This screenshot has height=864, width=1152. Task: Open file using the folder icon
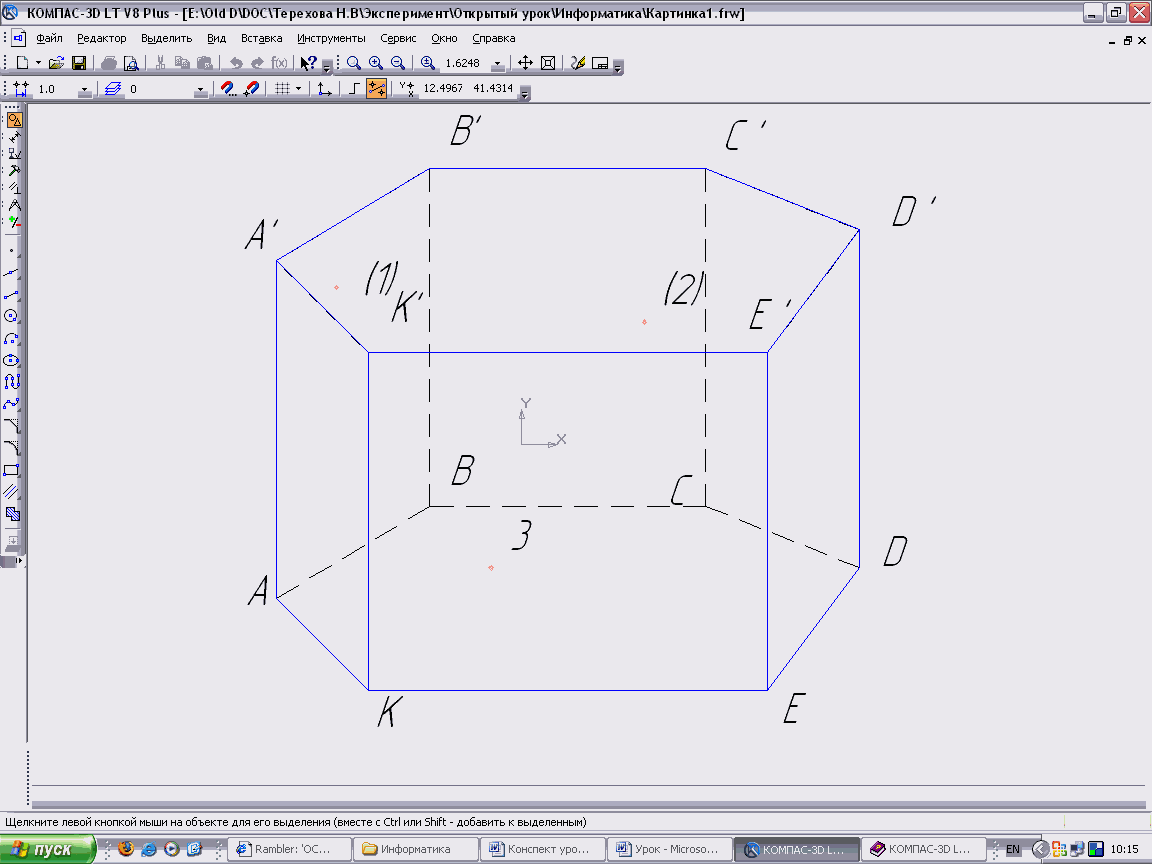pyautogui.click(x=57, y=63)
